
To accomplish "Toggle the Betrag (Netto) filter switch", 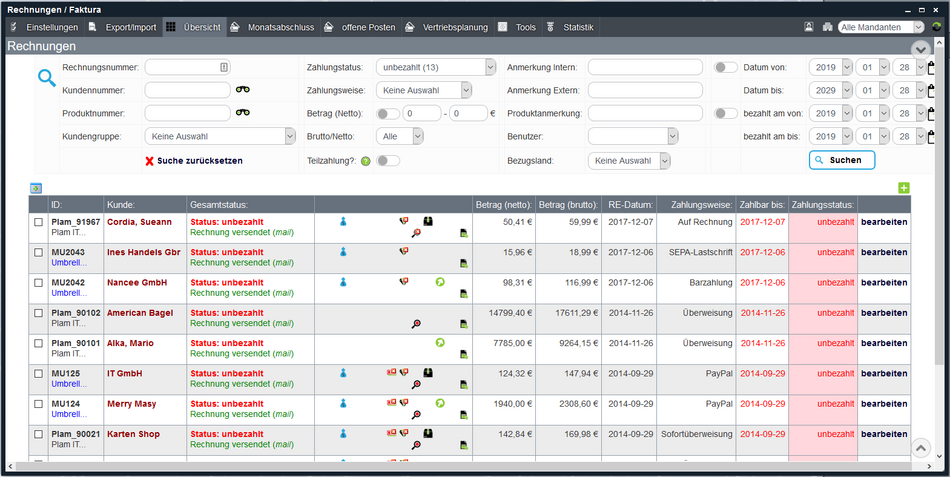I will coord(388,113).
